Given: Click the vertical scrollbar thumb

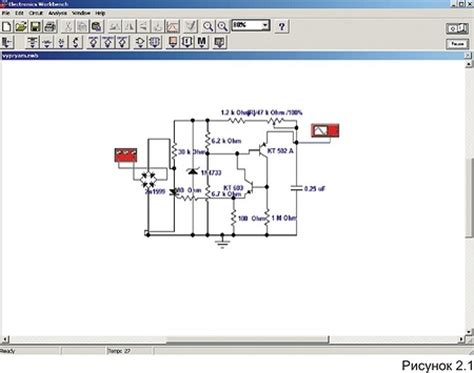Looking at the screenshot, I should coord(469,199).
